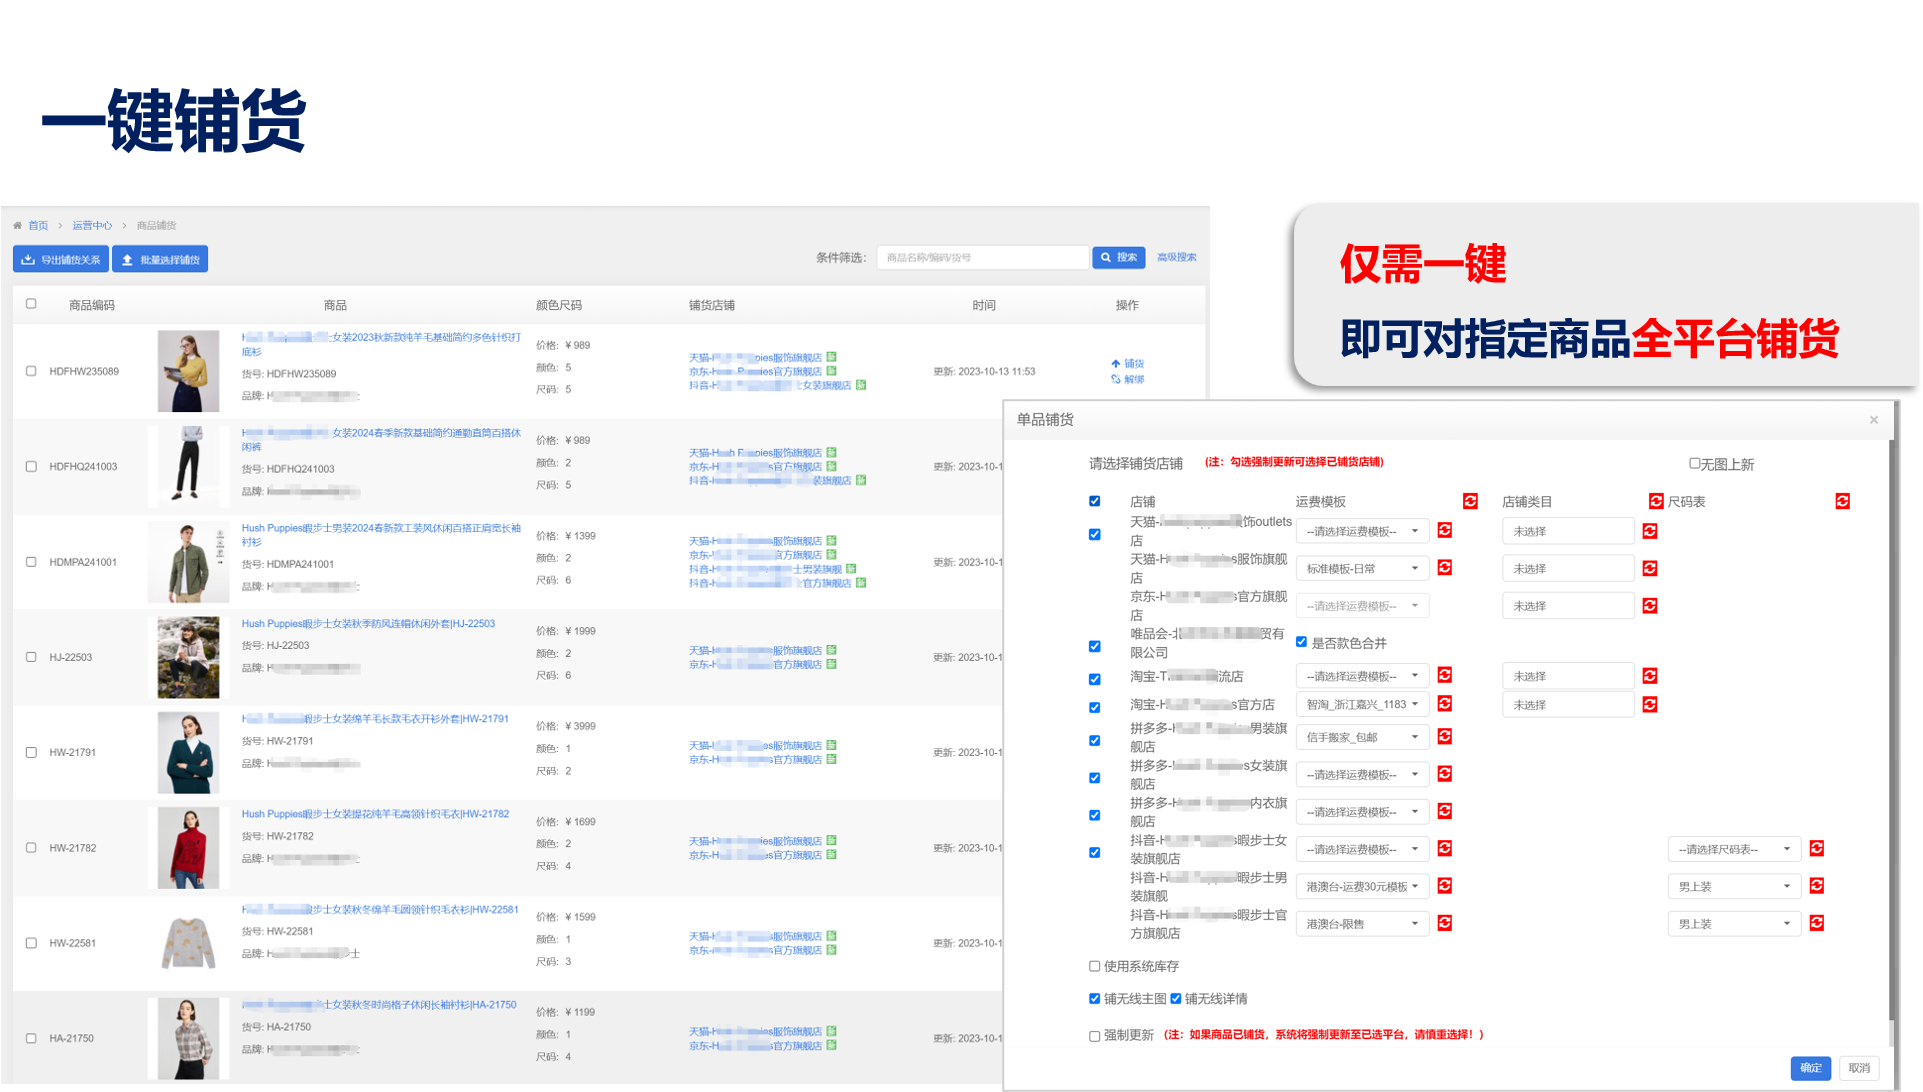The width and height of the screenshot is (1923, 1092).
Task: Check 强制更新 checkbox
Action: tap(1095, 1036)
